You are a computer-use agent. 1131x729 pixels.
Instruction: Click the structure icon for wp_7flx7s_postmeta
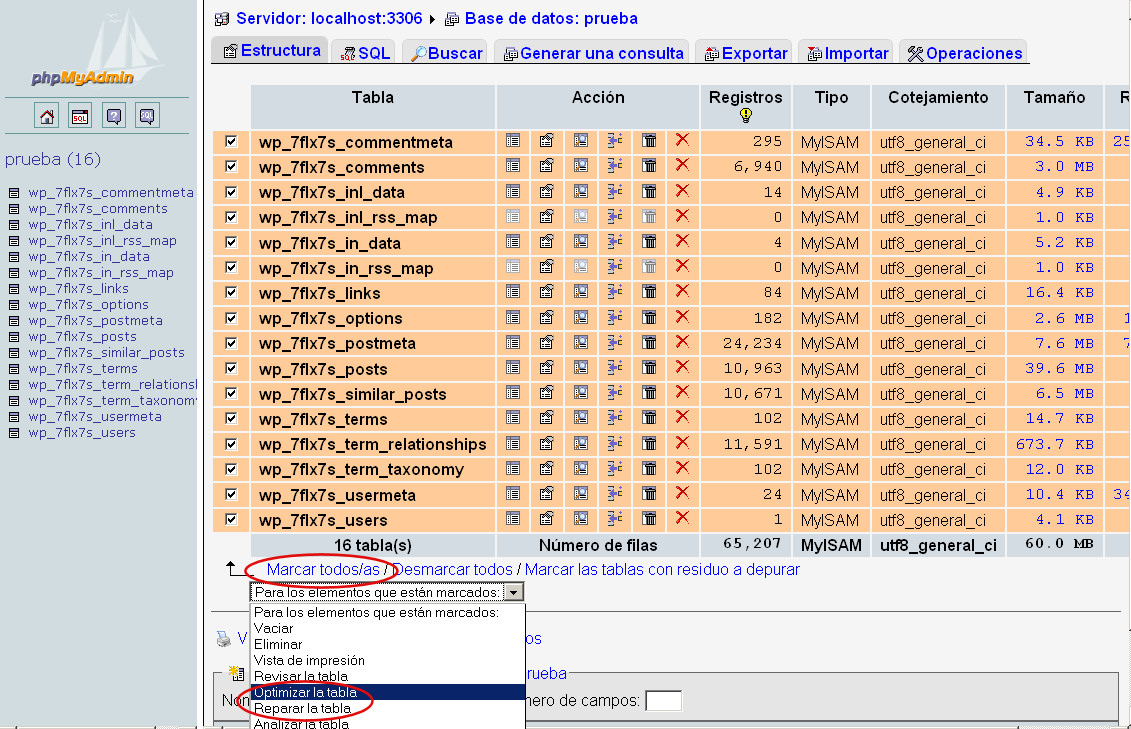[x=547, y=343]
